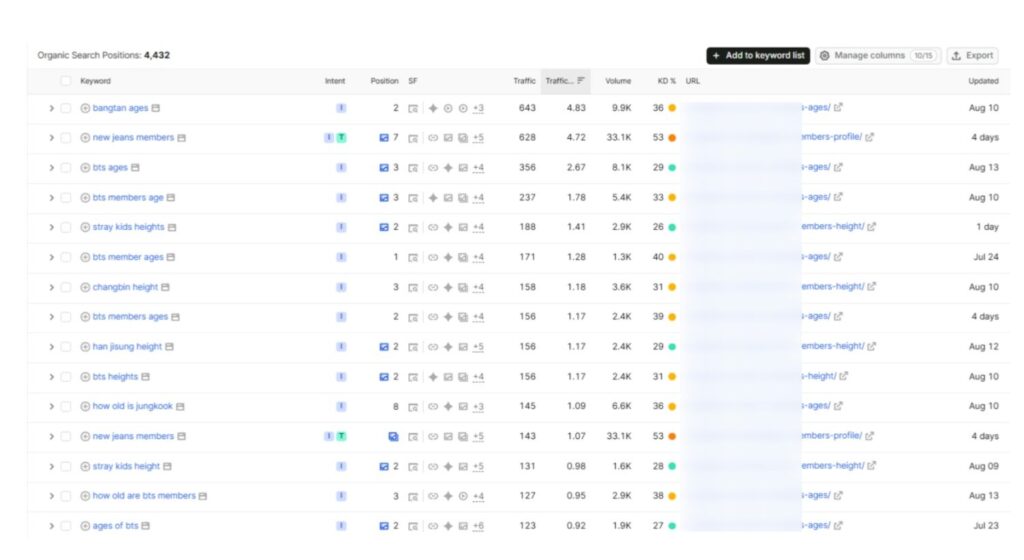Screen dimensions: 1024x560
Task: Click the plus icon beside "bangtan ages"
Action: click(85, 108)
